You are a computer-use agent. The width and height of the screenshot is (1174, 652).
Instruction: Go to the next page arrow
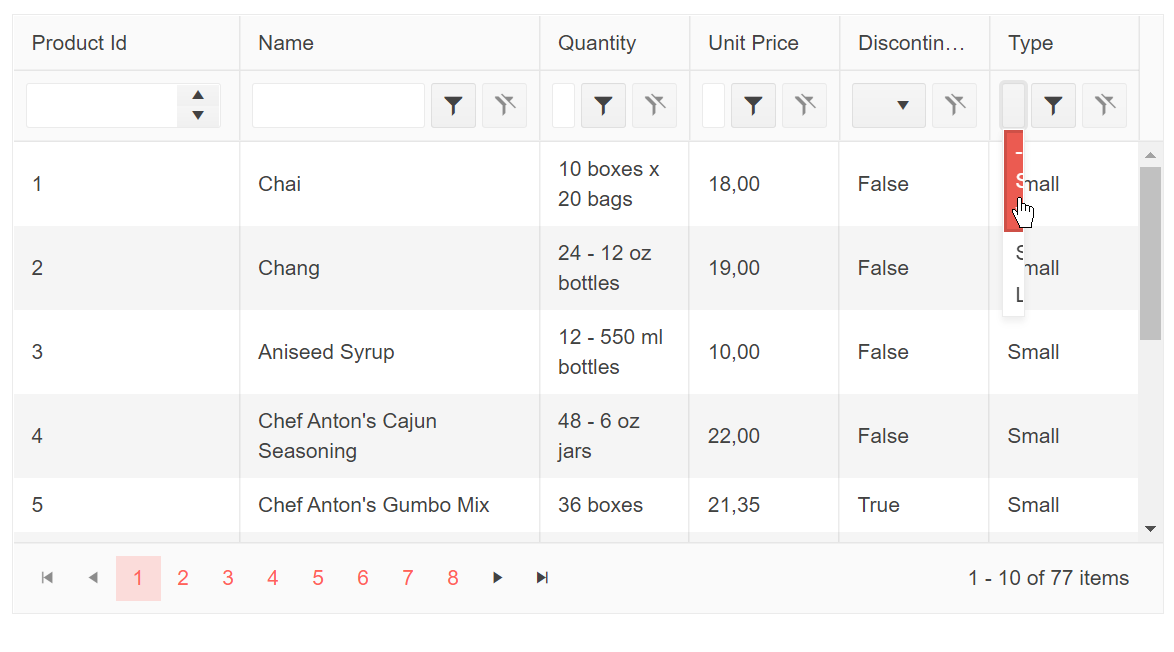(497, 578)
